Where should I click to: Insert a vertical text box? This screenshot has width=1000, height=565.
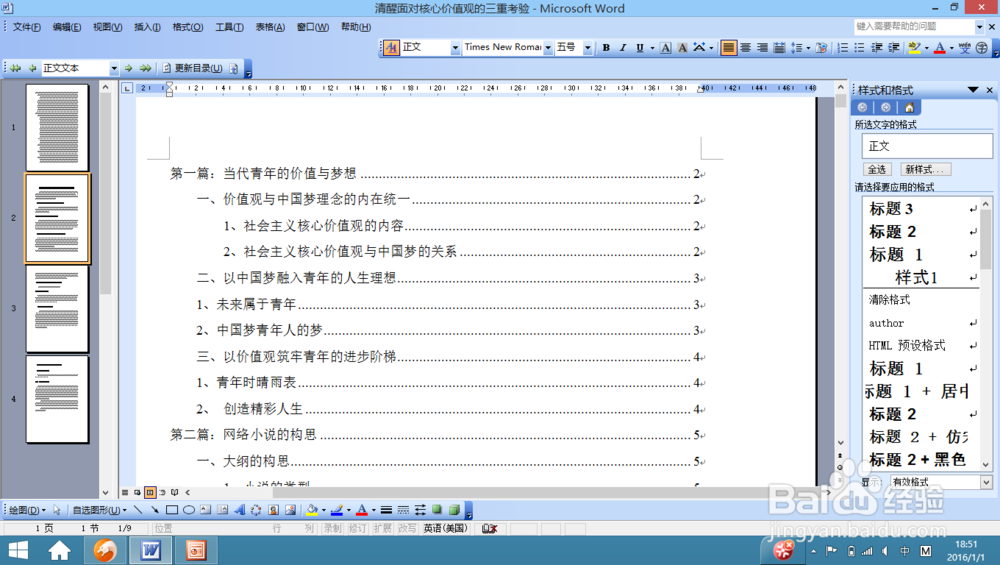223,510
